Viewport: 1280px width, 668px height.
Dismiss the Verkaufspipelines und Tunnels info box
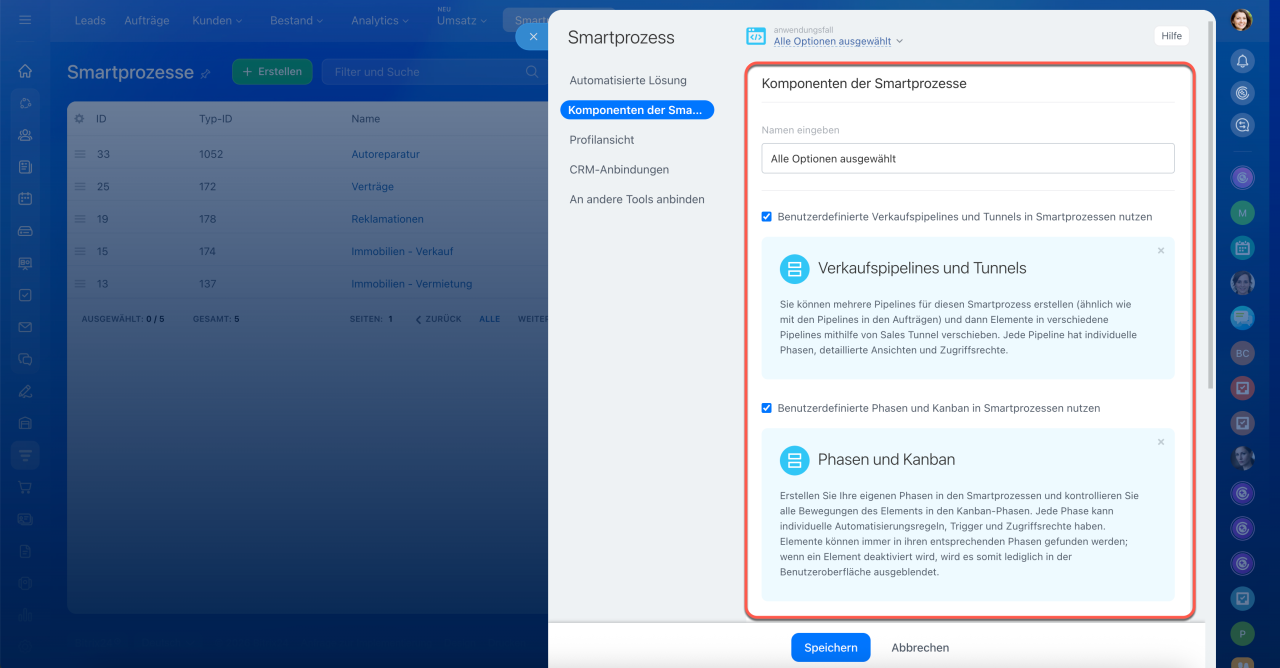(1161, 250)
